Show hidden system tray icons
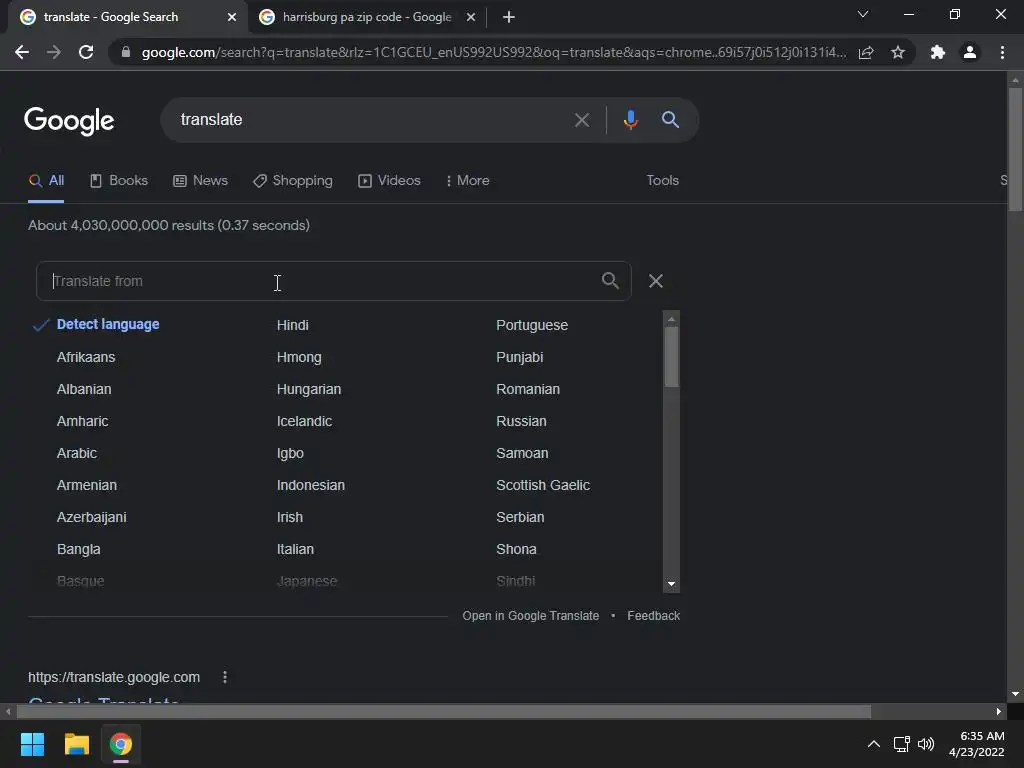This screenshot has width=1024, height=768. coord(873,744)
